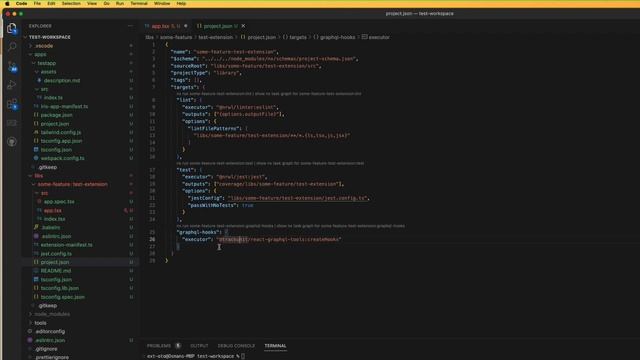Collapse the testapp folder
This screenshot has width=640, height=360.
(33, 63)
